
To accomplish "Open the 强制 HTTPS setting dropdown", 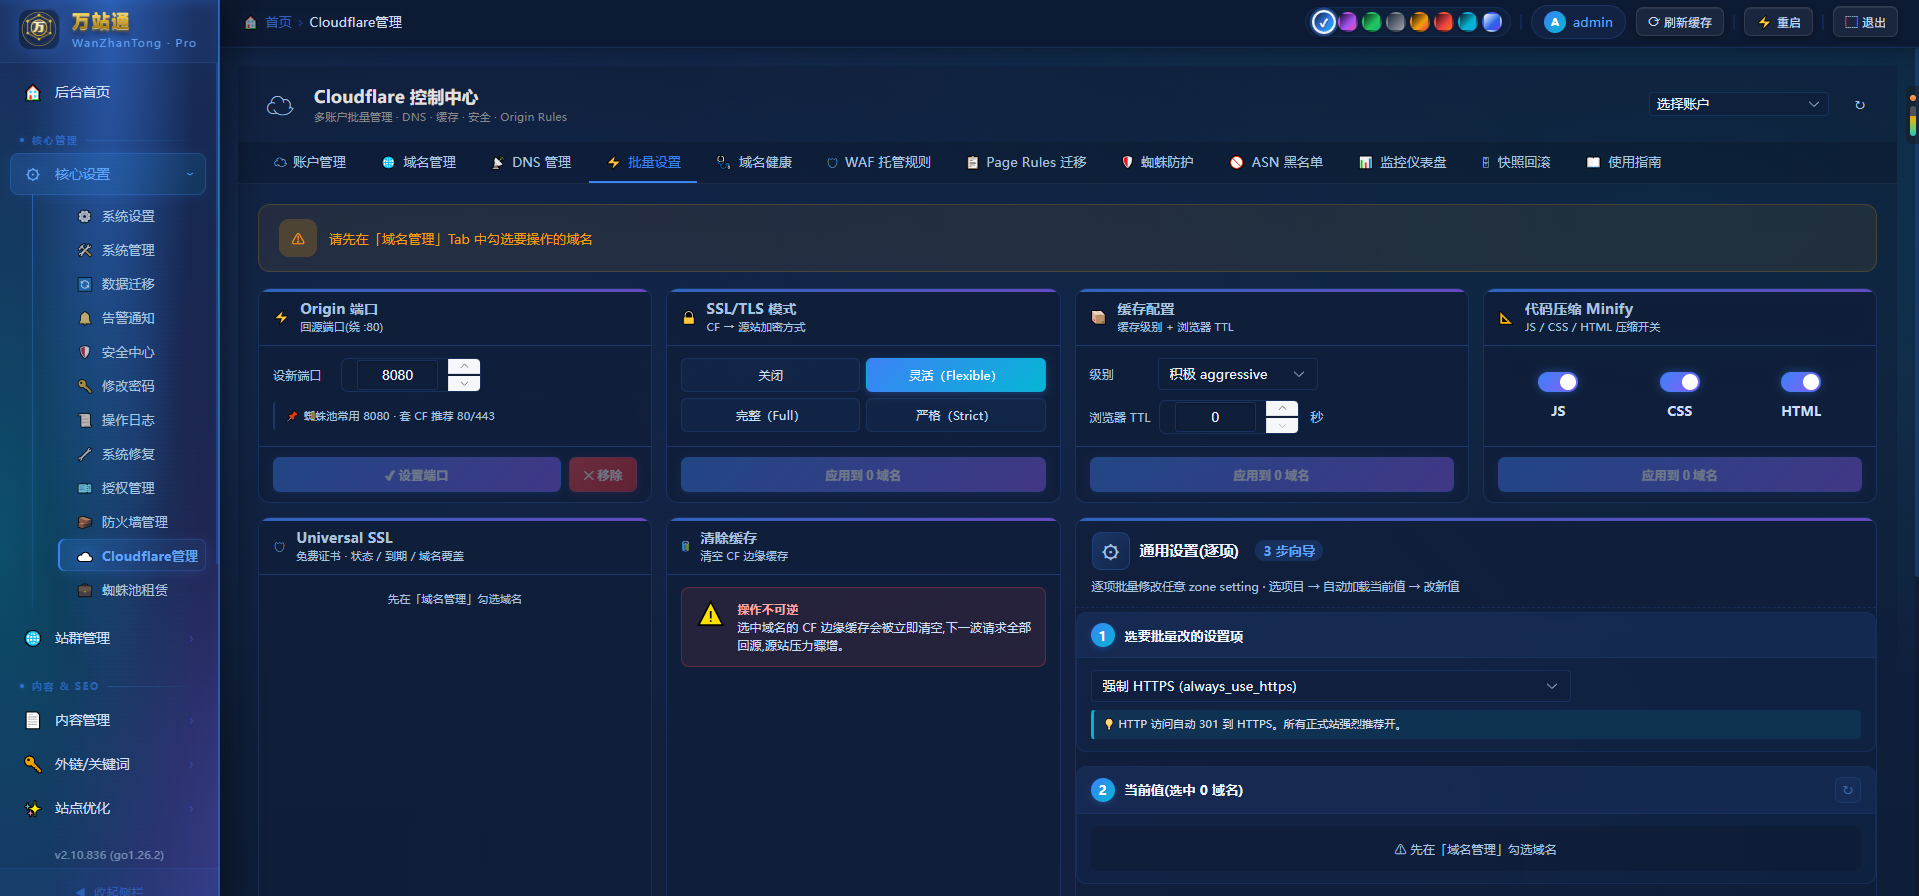I will click(1330, 686).
